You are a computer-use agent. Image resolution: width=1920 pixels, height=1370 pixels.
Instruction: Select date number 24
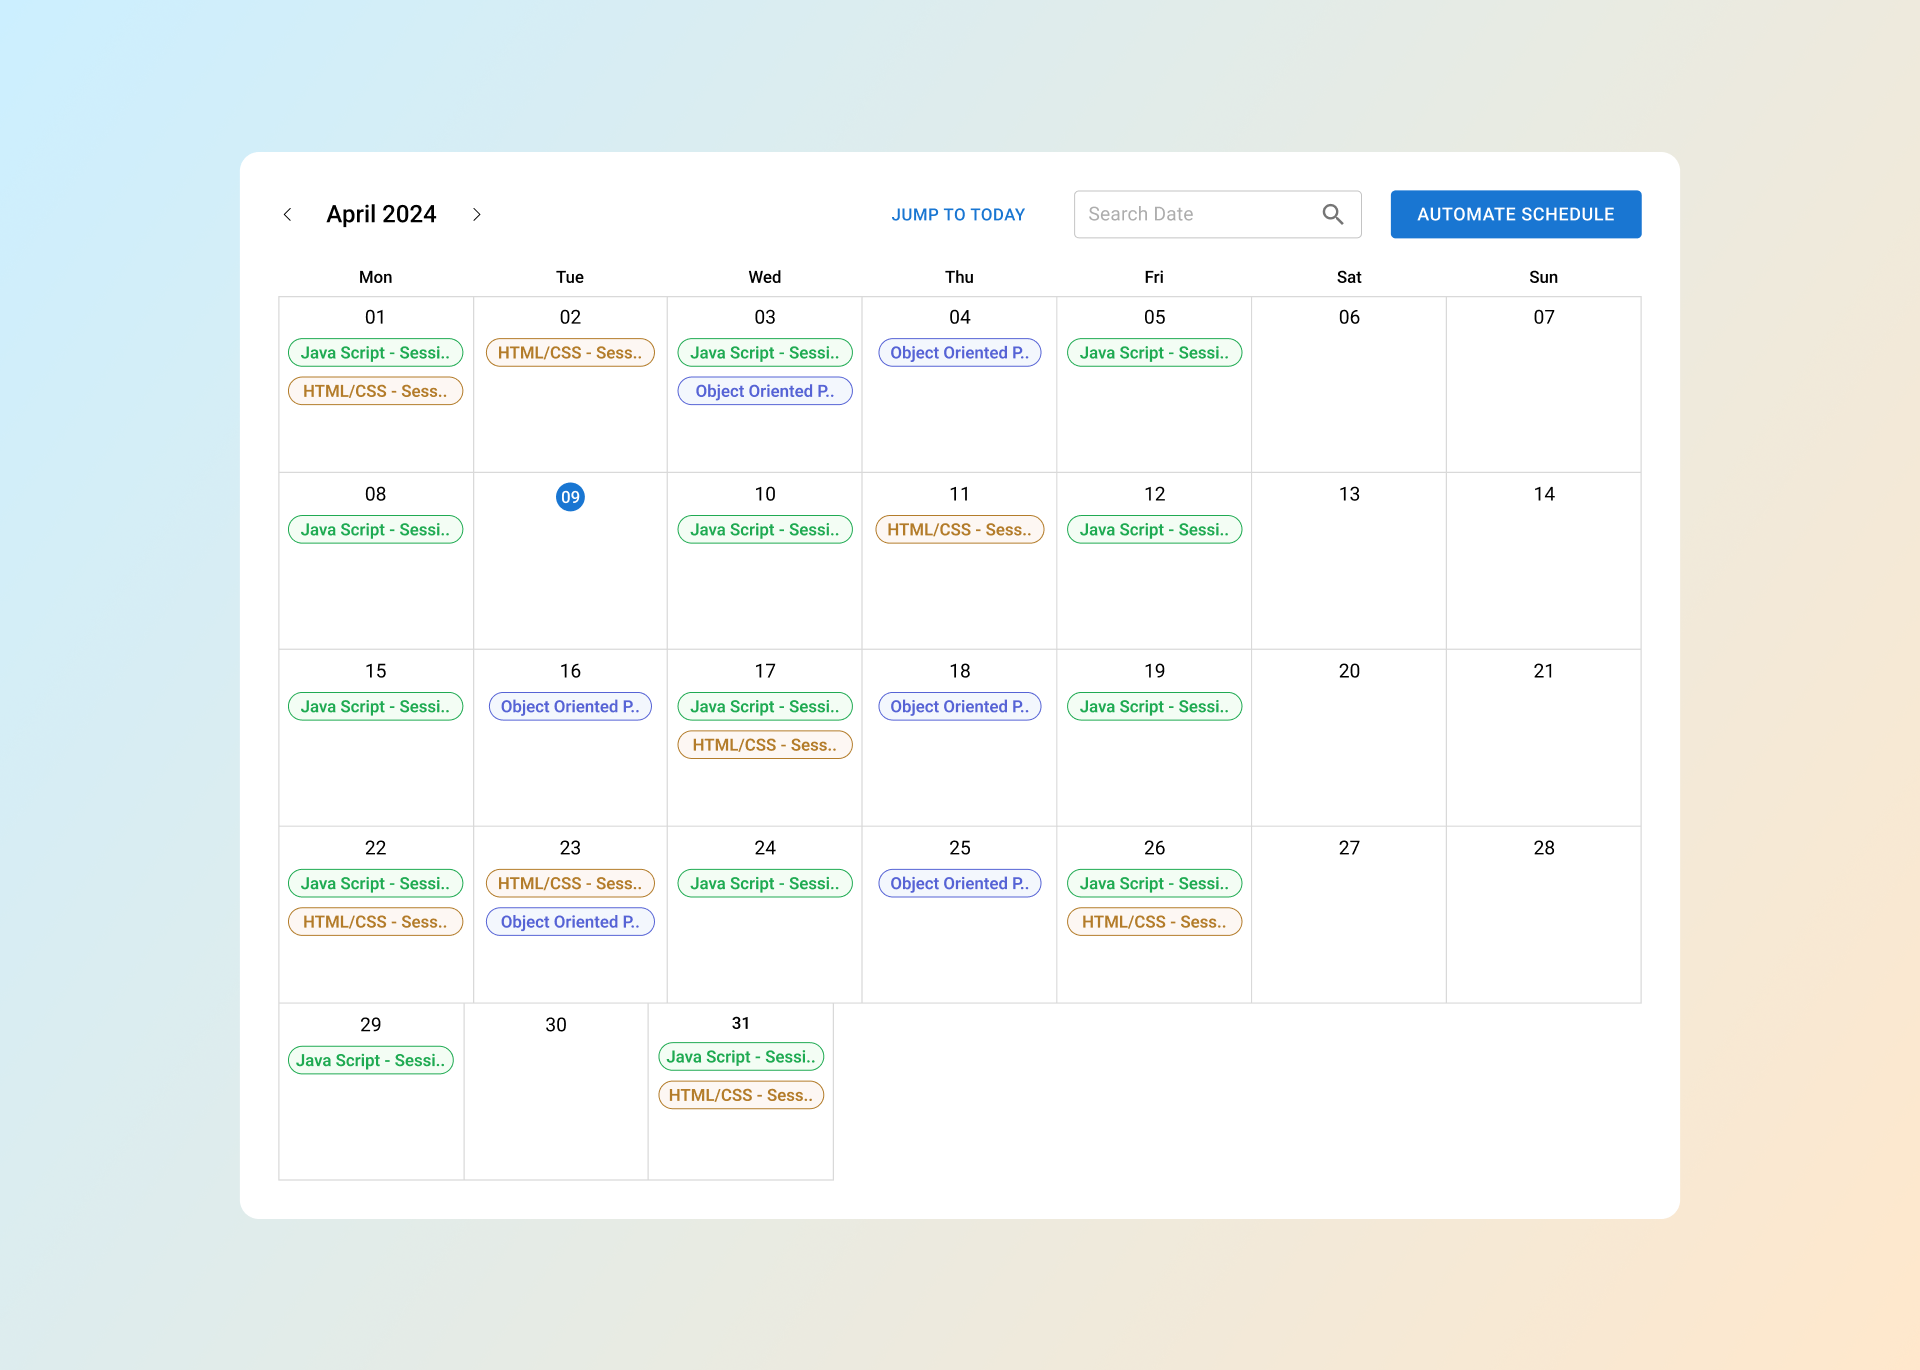765,848
